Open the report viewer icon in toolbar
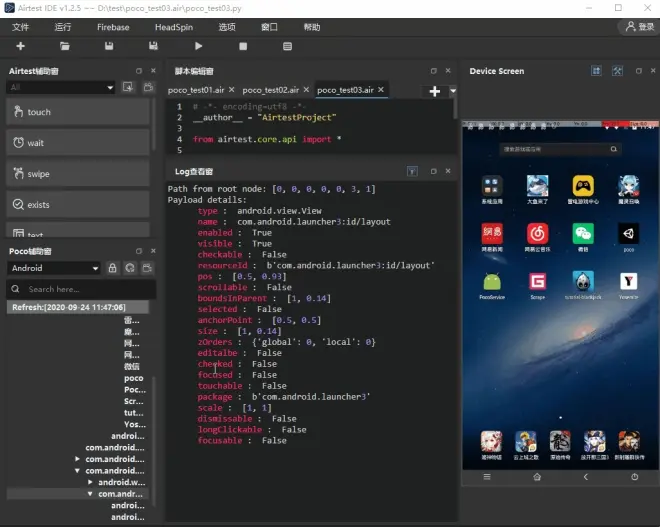 coord(287,46)
